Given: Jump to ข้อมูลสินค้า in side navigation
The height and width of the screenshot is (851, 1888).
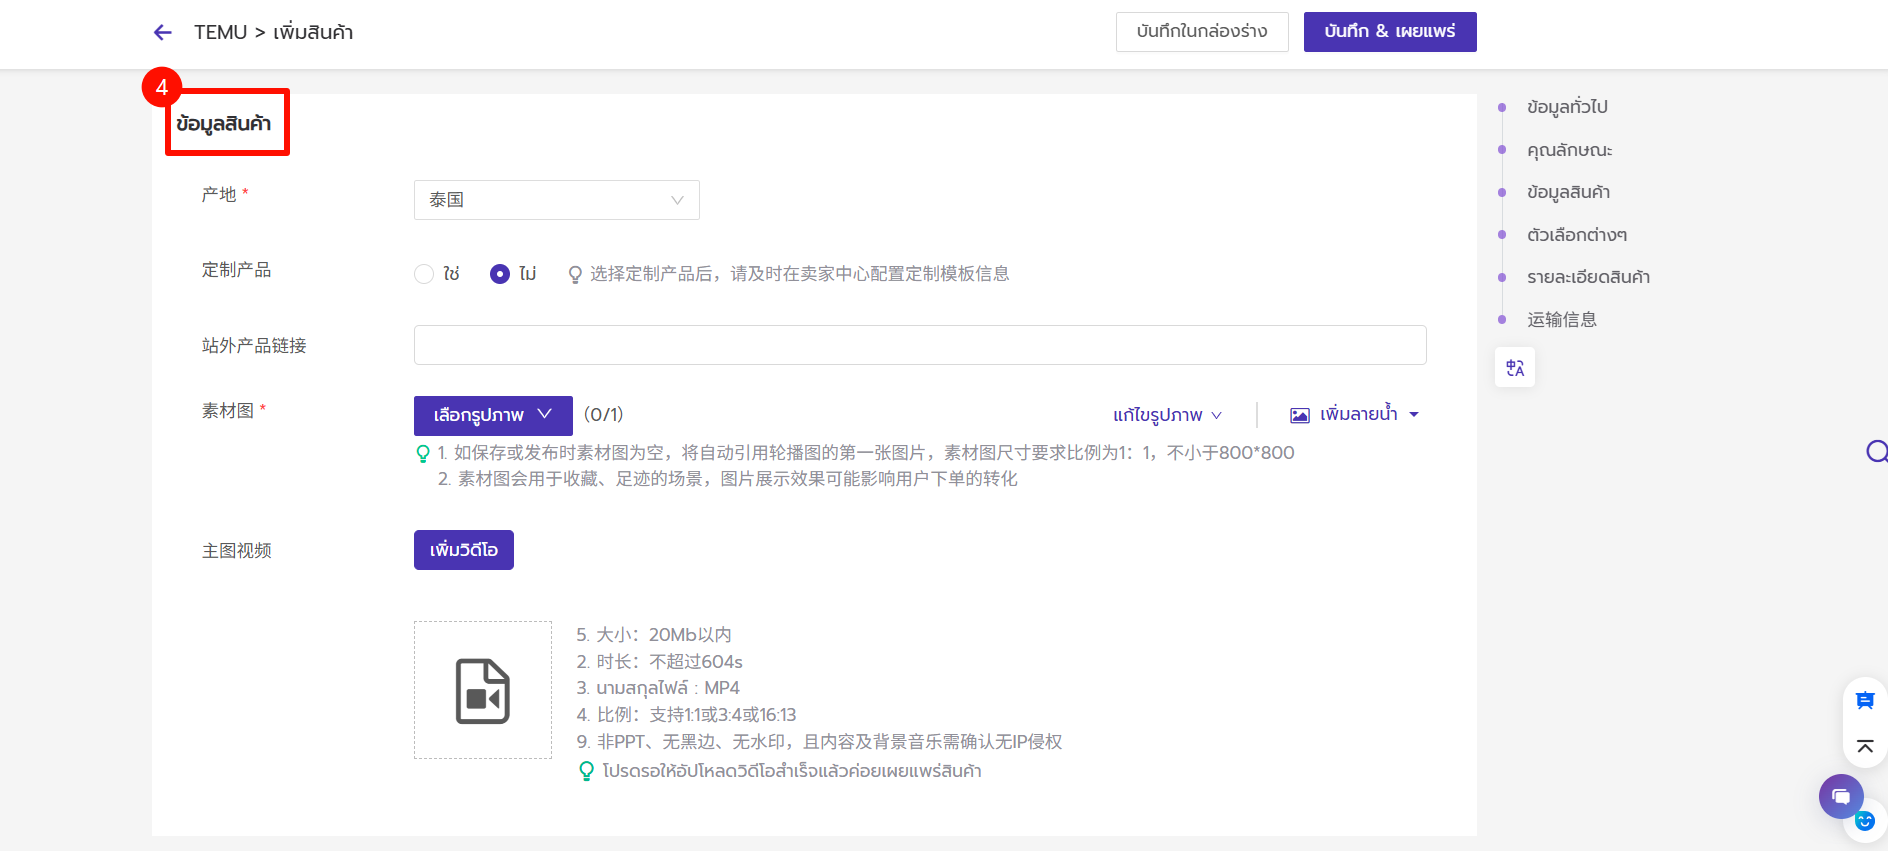Looking at the screenshot, I should click(1568, 192).
